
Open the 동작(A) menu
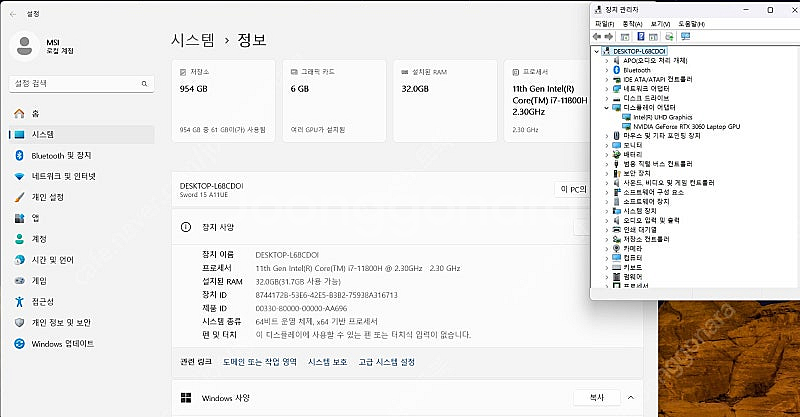(x=632, y=24)
